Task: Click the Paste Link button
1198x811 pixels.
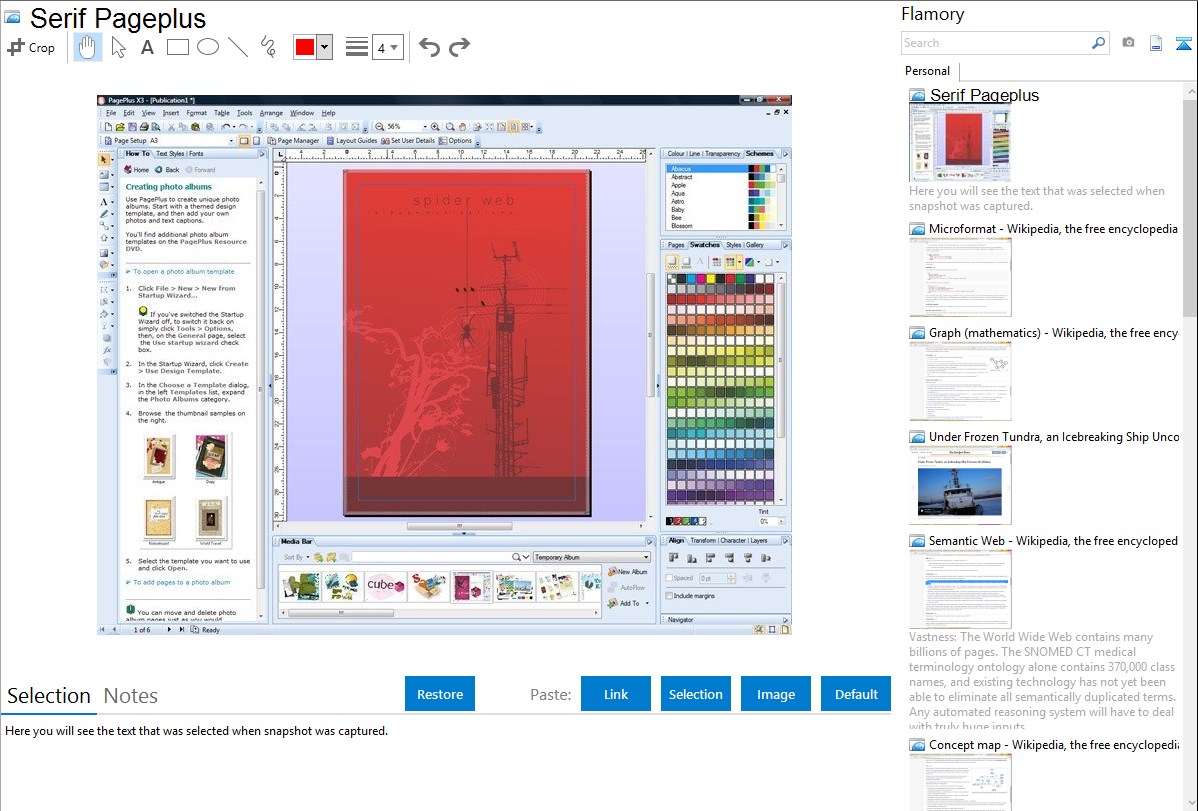Action: click(x=616, y=694)
